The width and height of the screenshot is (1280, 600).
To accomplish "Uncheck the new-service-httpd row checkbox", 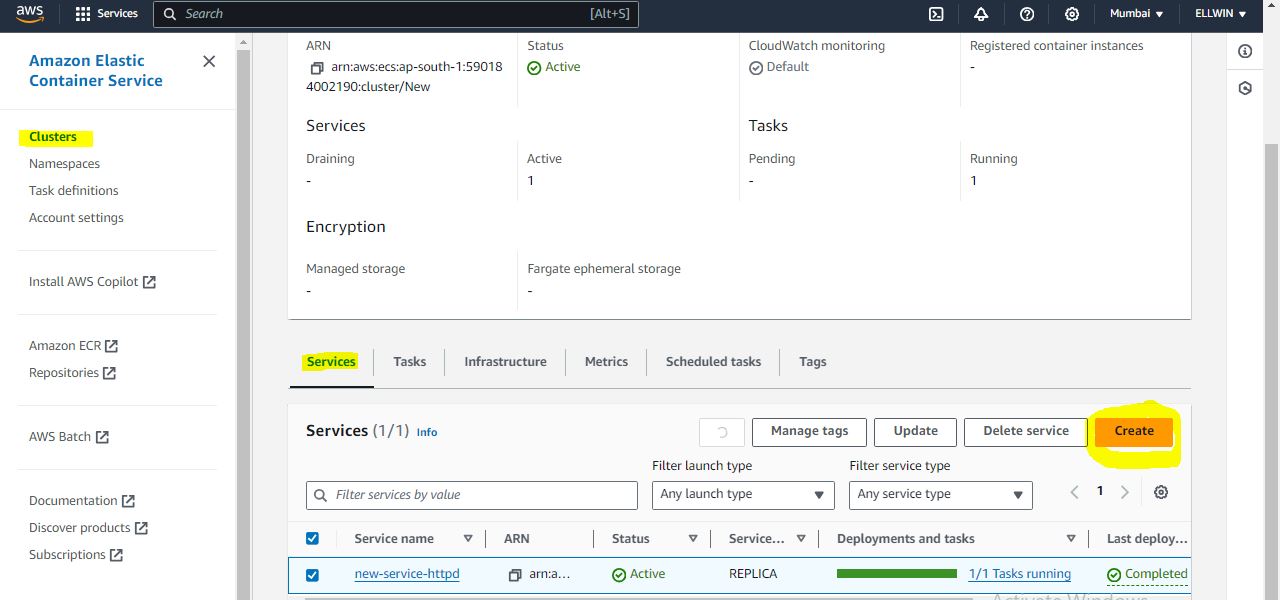I will pos(312,575).
